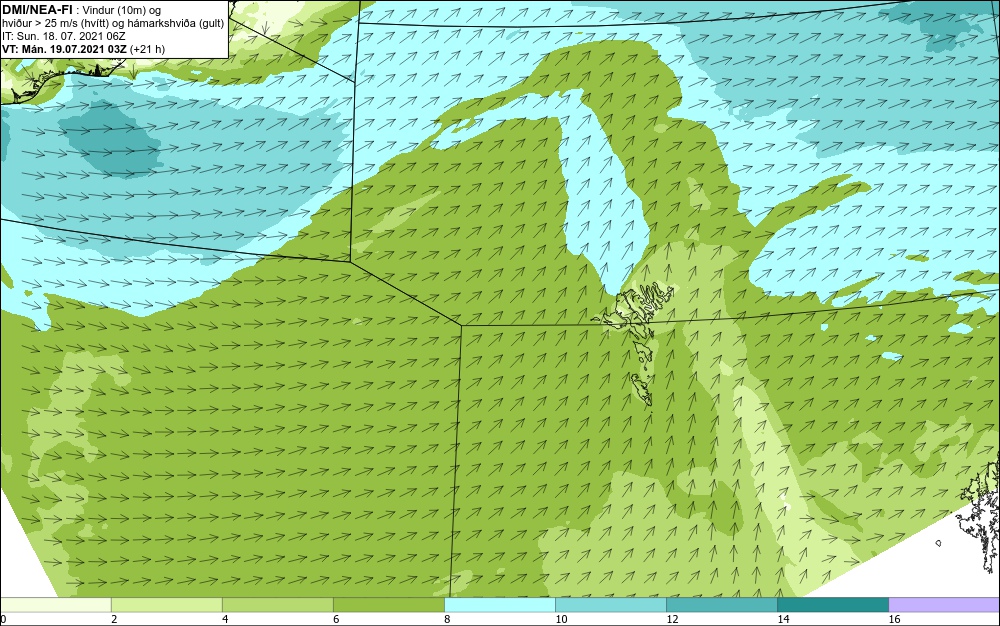The width and height of the screenshot is (1000, 626).
Task: Click the 12-14 m/s teal legend swatch
Action: [x=721, y=605]
